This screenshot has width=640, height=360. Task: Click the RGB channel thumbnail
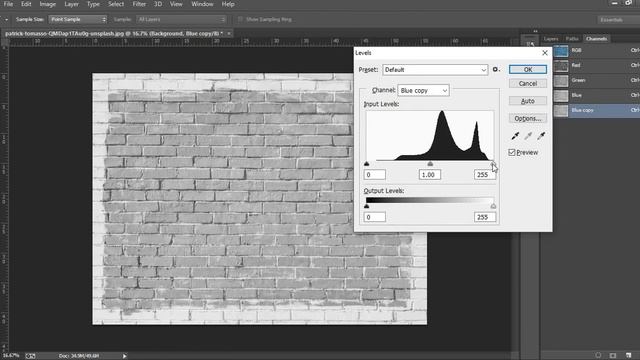pos(561,51)
